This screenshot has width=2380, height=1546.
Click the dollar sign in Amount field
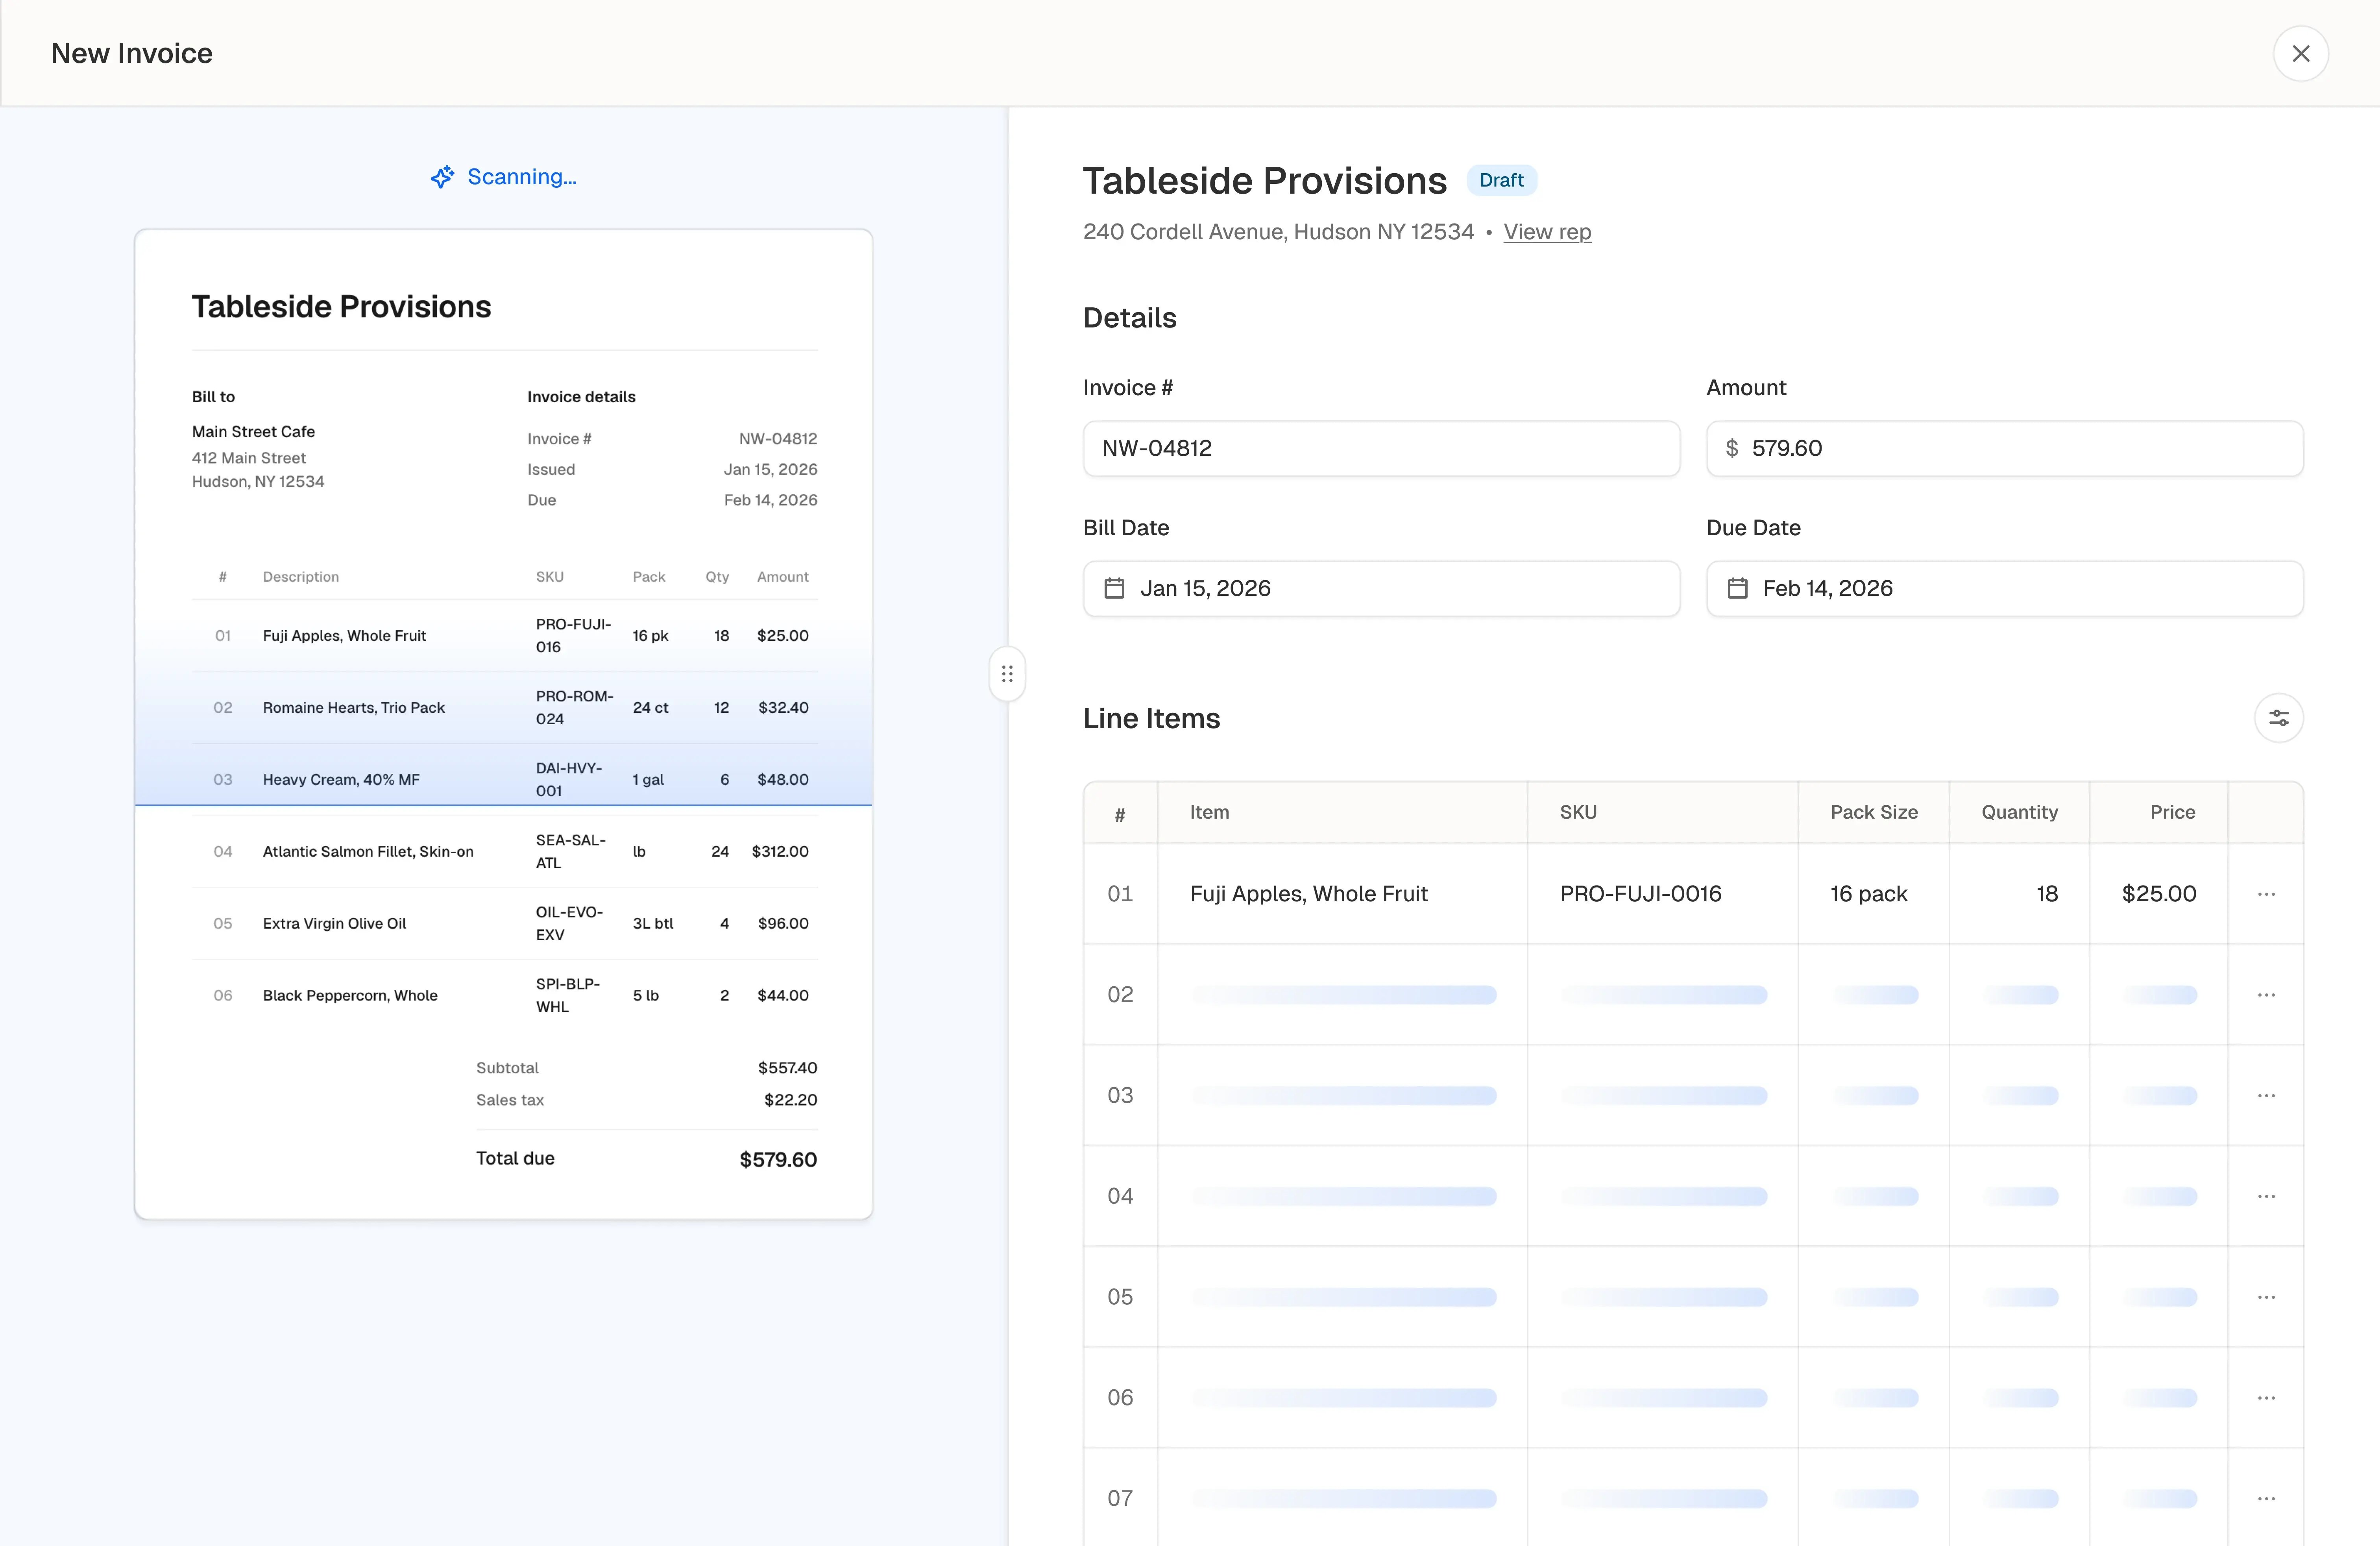[1731, 448]
